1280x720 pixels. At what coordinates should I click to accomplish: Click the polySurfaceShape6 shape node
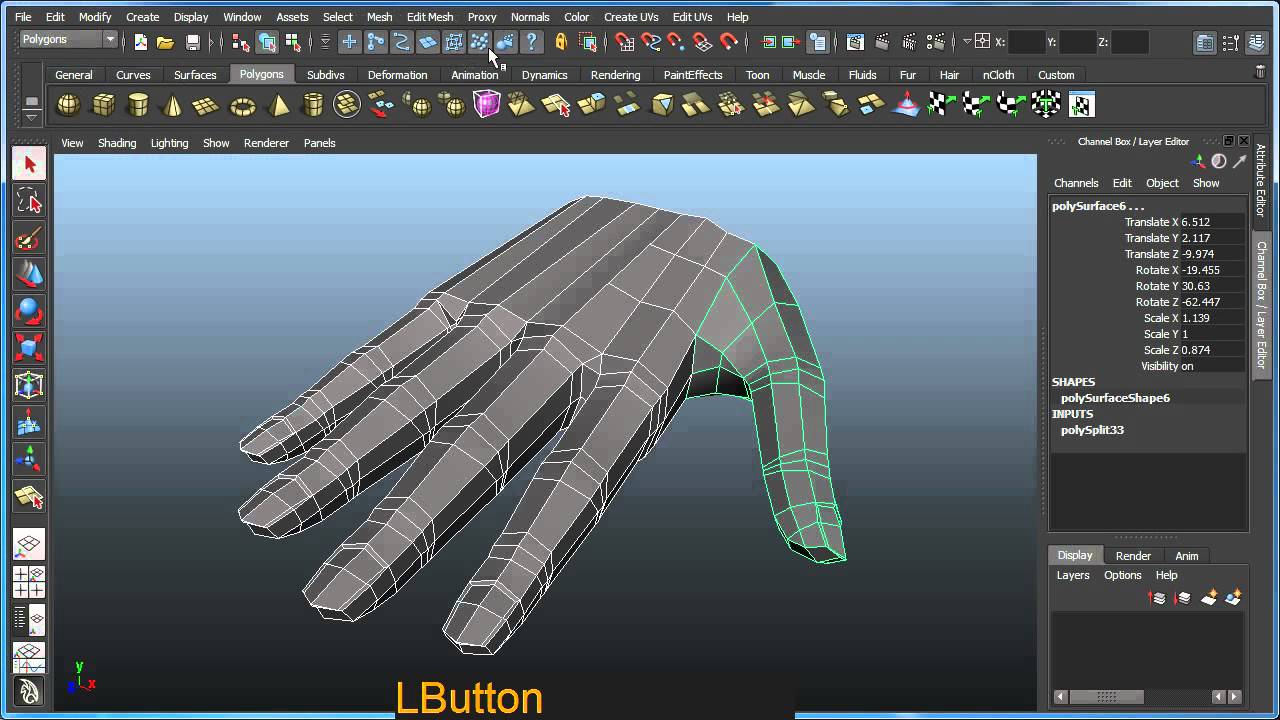[x=1115, y=398]
